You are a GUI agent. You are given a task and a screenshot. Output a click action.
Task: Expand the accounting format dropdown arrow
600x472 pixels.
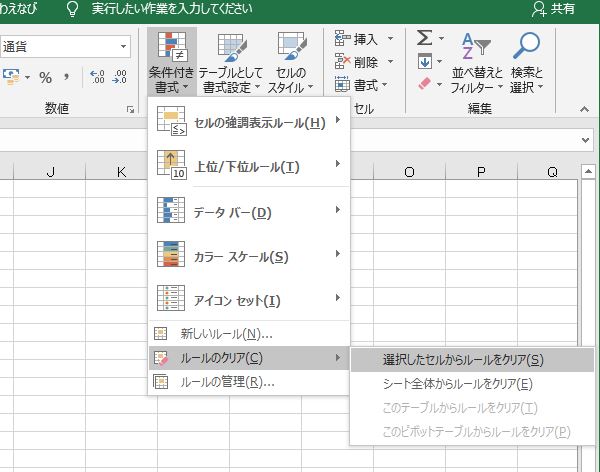point(28,77)
